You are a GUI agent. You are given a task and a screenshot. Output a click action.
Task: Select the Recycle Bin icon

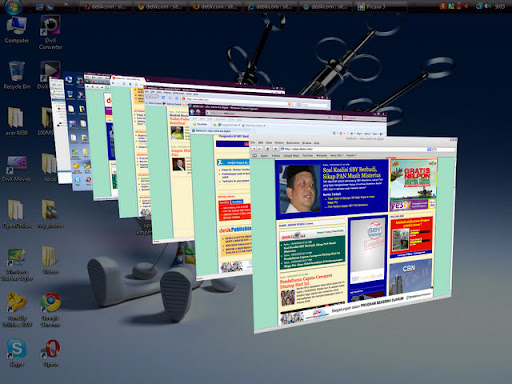[17, 75]
